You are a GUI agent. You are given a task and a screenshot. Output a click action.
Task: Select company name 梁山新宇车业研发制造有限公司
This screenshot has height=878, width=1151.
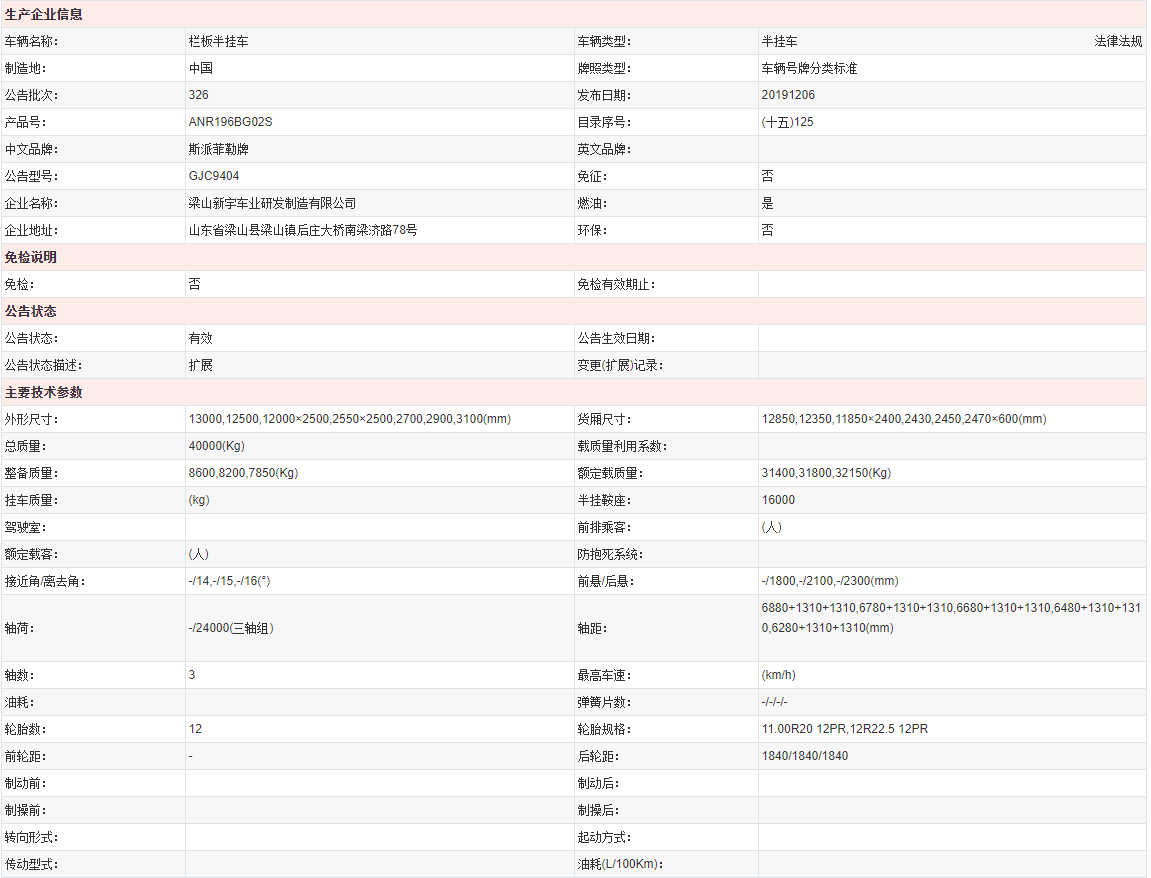coord(272,204)
